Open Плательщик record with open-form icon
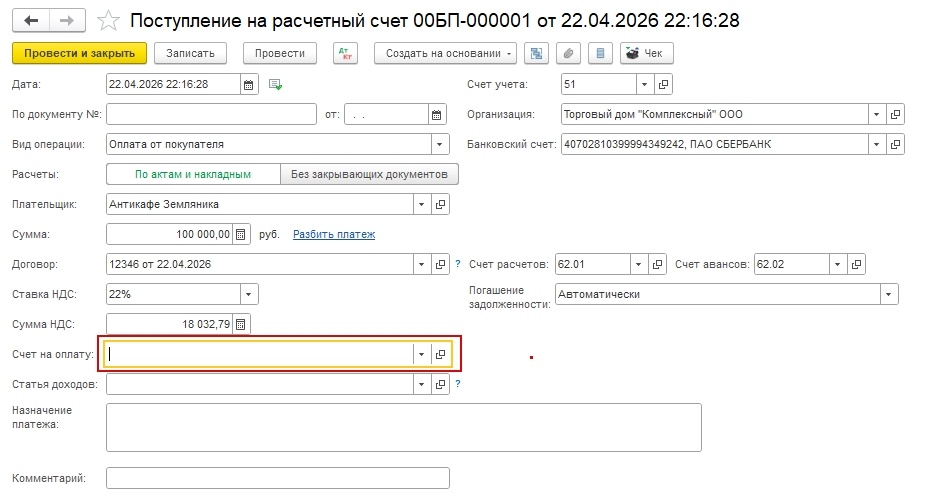Screen dimensions: 929x502 click(x=440, y=204)
